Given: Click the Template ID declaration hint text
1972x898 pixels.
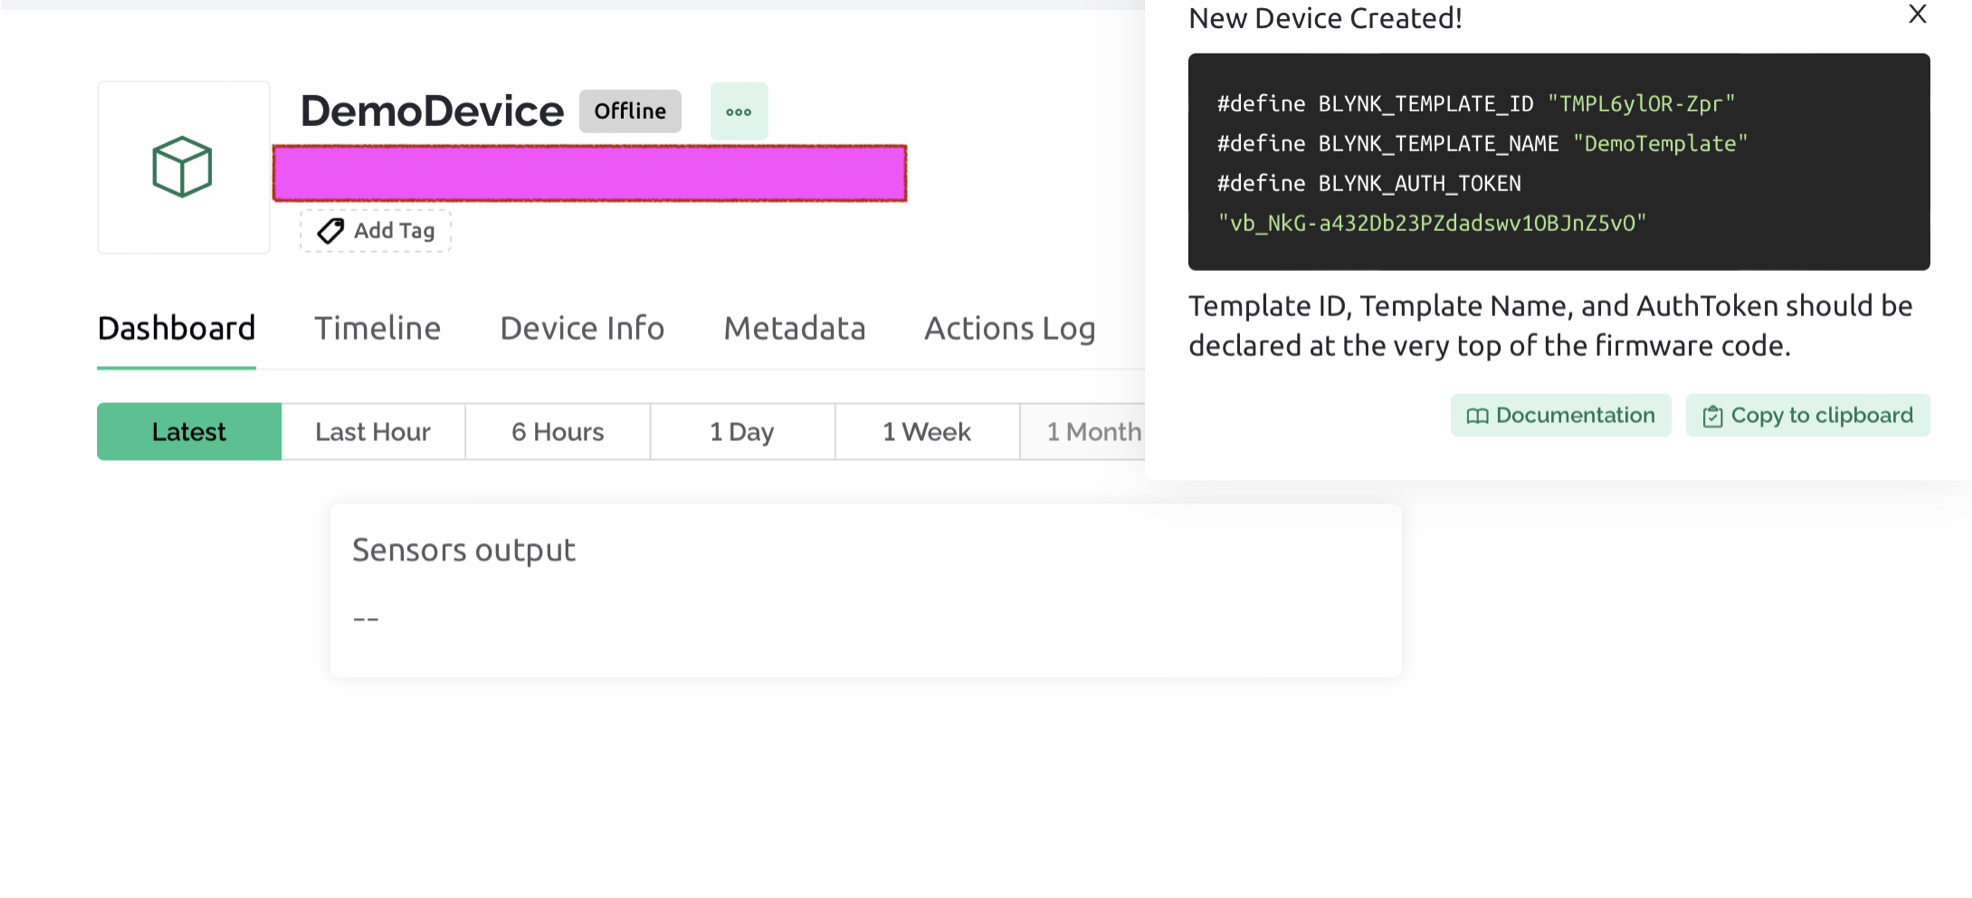Looking at the screenshot, I should pos(1550,326).
